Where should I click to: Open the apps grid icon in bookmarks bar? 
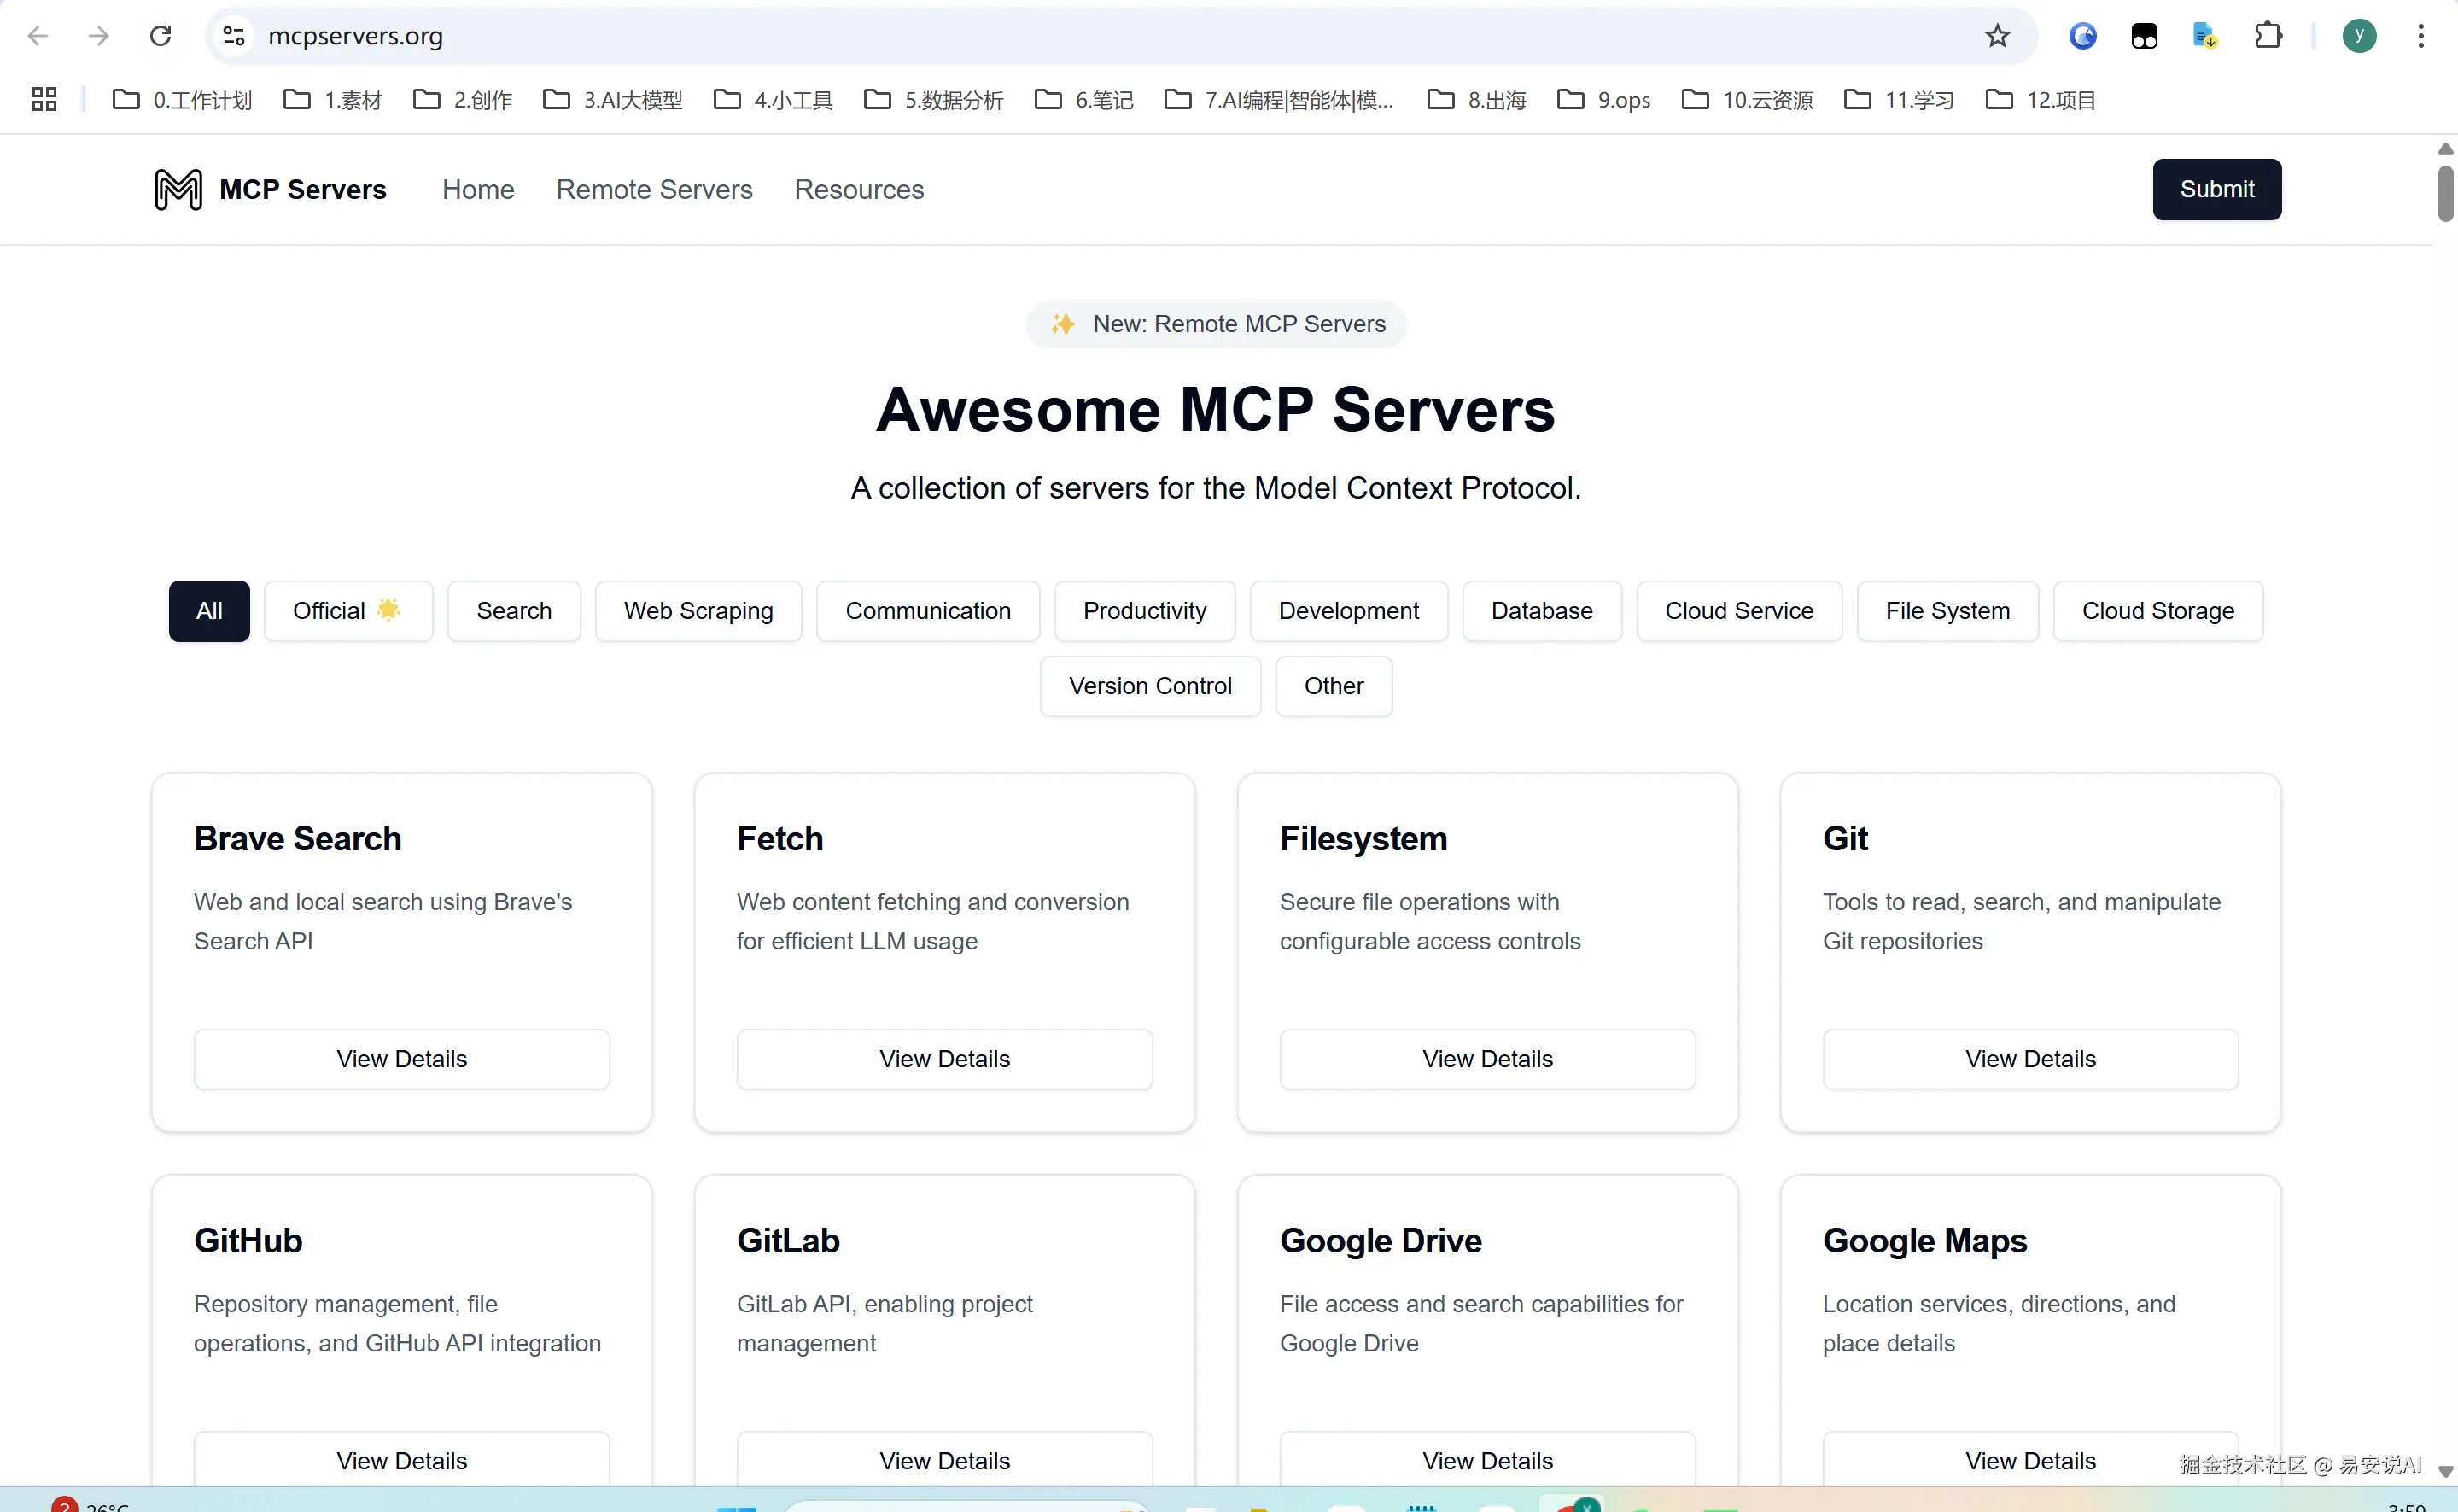tap(44, 99)
